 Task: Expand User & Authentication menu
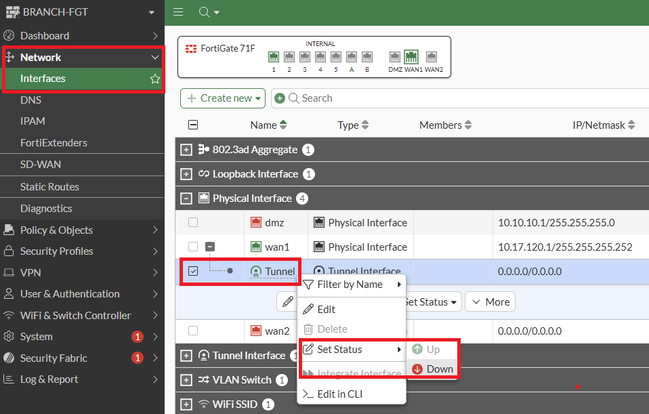pyautogui.click(x=82, y=294)
